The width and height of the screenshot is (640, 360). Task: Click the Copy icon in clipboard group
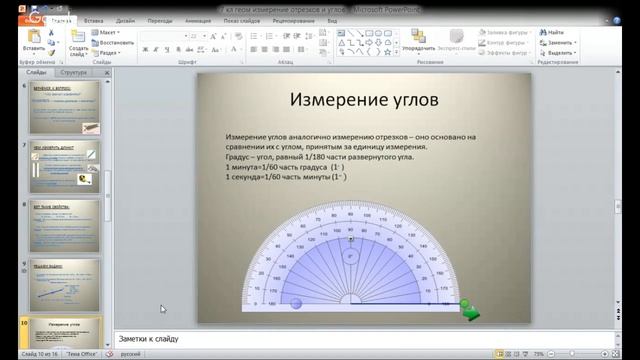(51, 42)
